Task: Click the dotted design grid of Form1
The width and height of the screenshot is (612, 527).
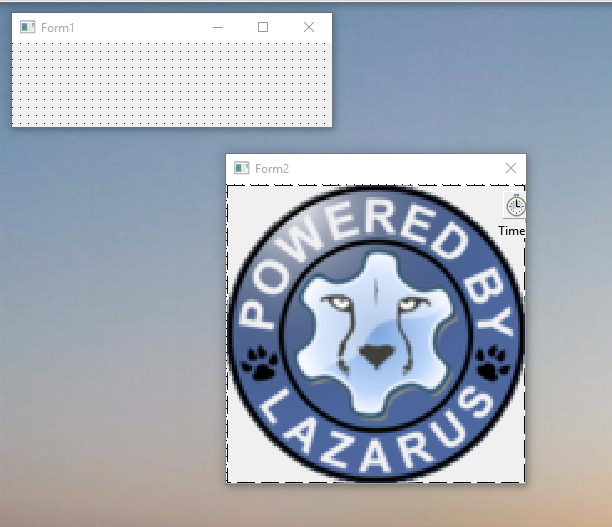Action: [x=172, y=84]
